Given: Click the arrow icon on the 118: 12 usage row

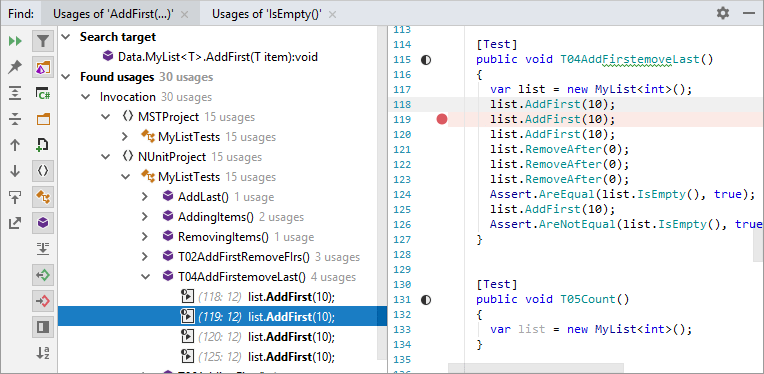Looking at the screenshot, I should click(x=187, y=297).
